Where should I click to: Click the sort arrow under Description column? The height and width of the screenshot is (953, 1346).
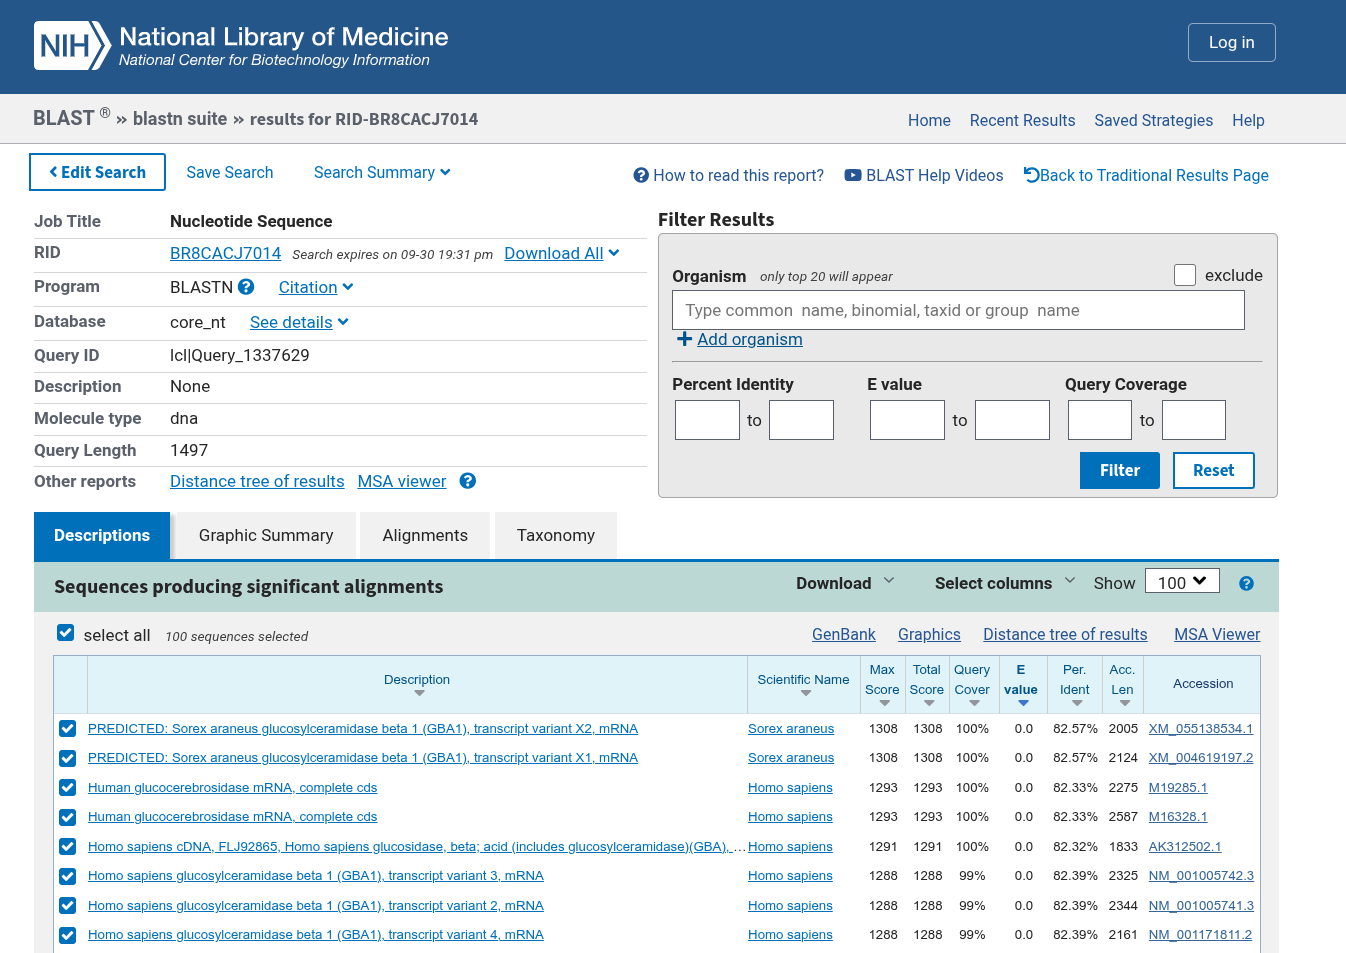coord(419,693)
